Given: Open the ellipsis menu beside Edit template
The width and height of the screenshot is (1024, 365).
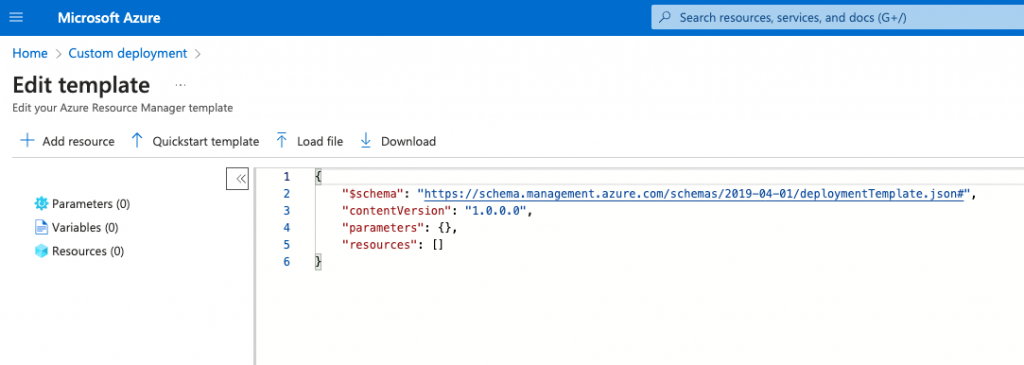Looking at the screenshot, I should tap(181, 85).
